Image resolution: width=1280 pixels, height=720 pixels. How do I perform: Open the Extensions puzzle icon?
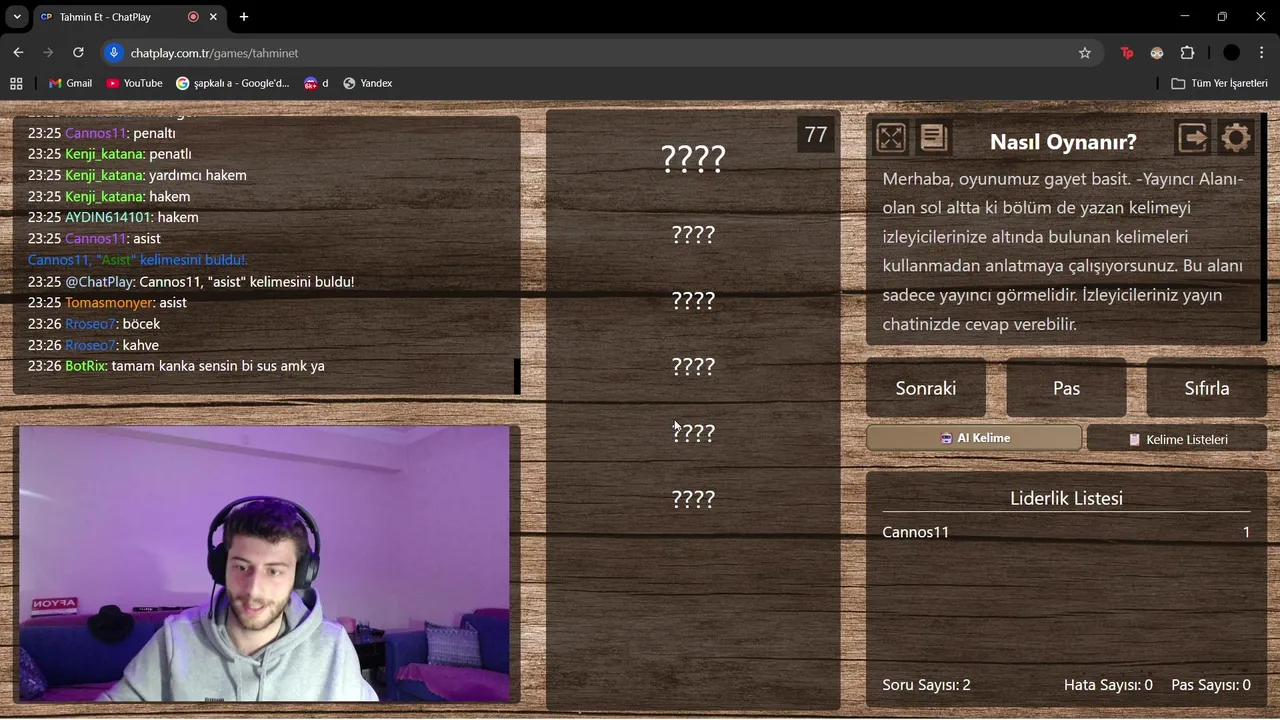(1188, 53)
